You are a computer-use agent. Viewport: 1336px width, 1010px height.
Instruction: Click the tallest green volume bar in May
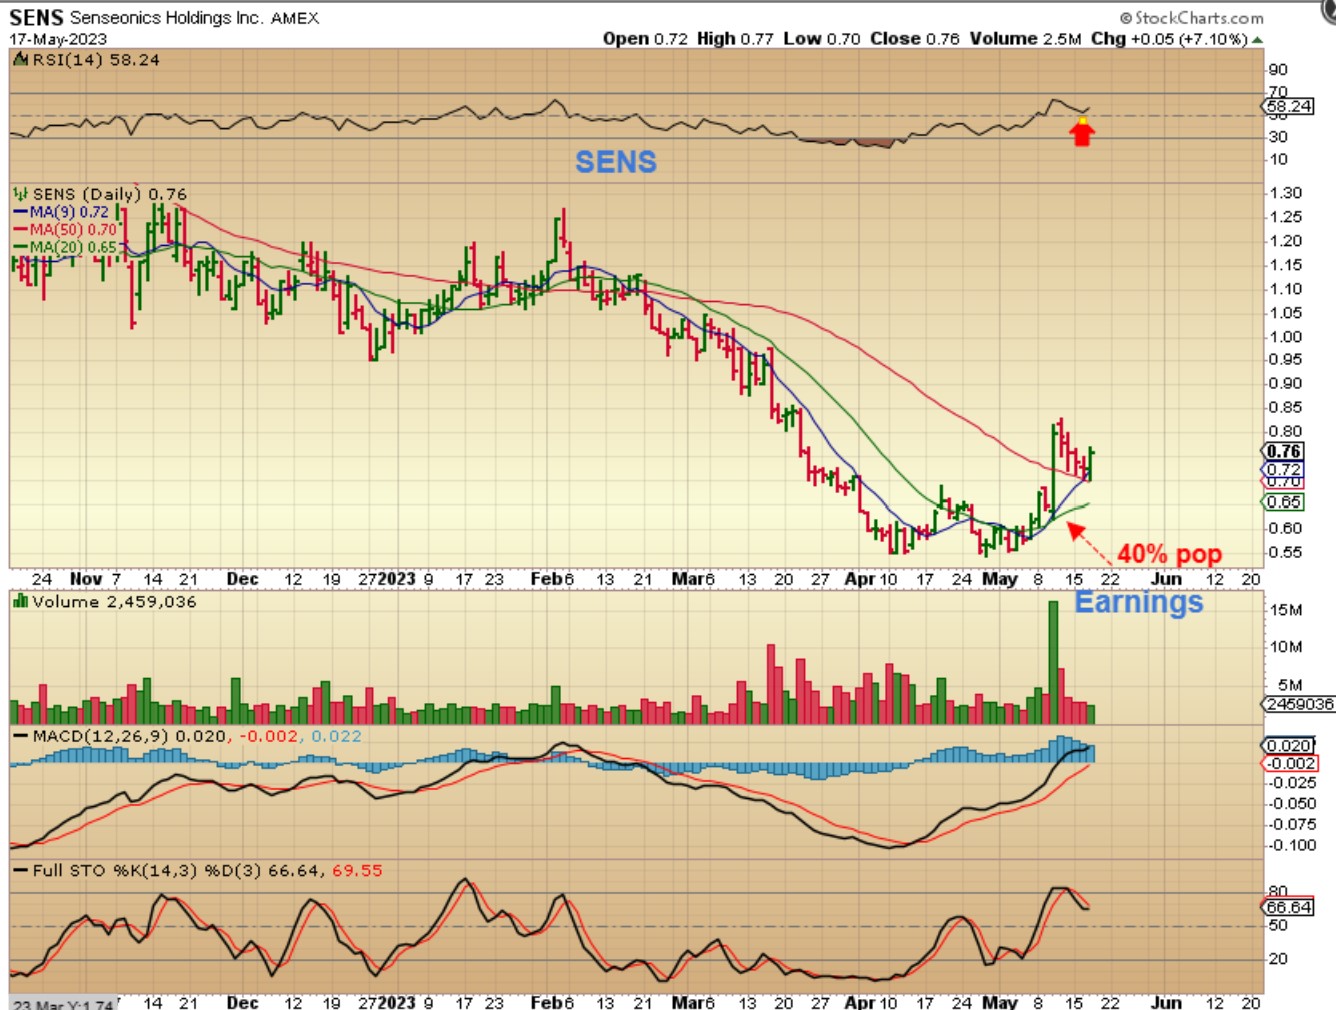click(x=1053, y=662)
